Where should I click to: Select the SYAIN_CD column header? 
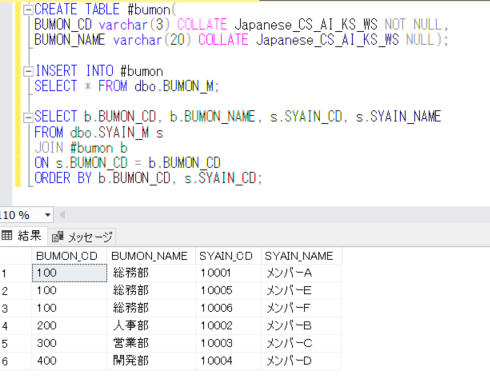(x=229, y=256)
